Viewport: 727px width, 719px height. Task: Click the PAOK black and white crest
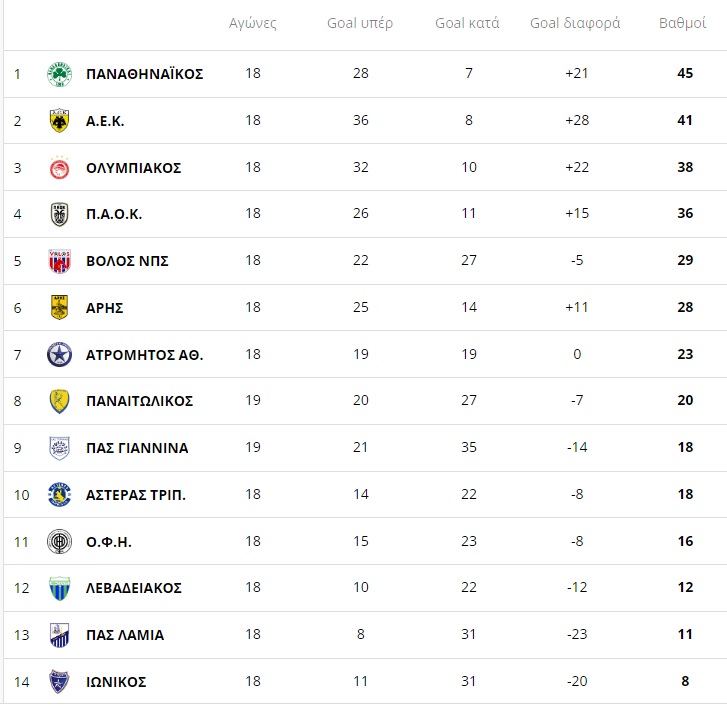coord(59,214)
